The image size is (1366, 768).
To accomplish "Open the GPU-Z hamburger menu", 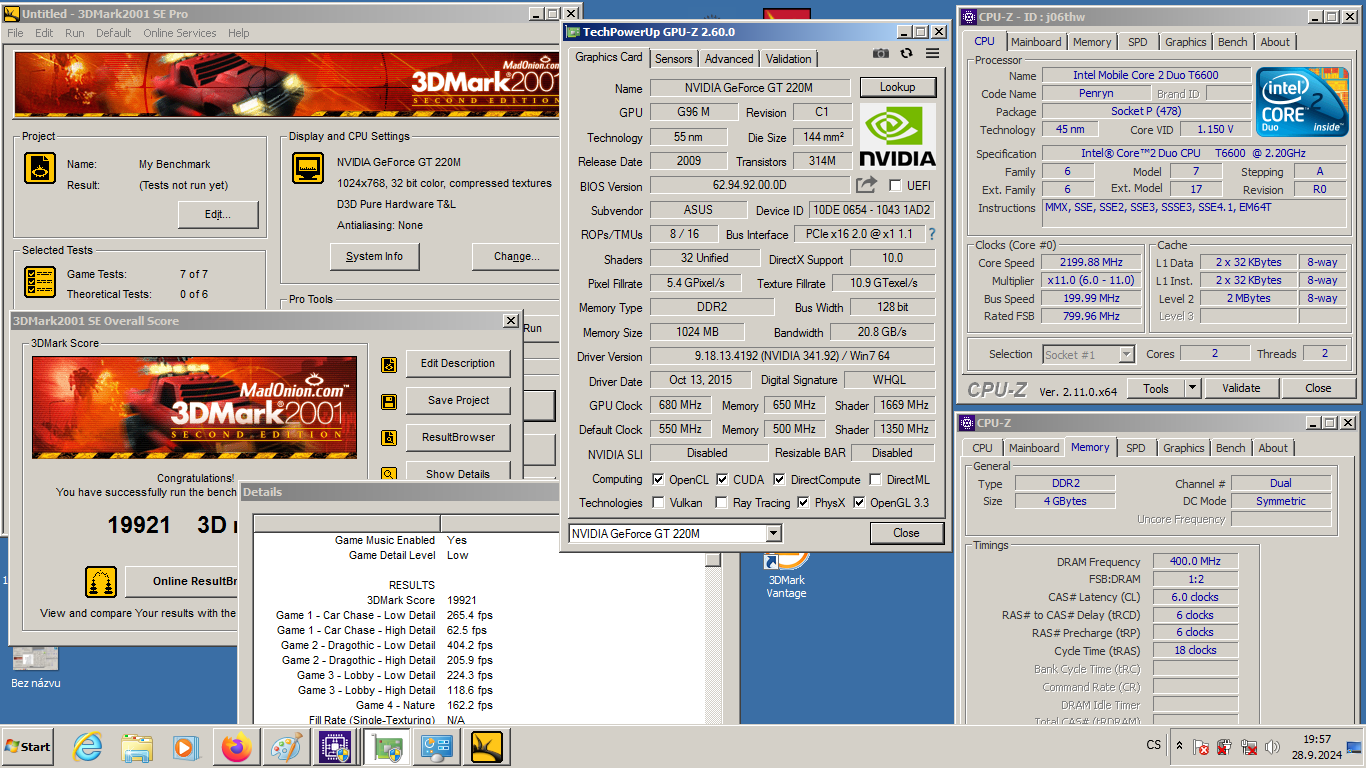I will [932, 54].
